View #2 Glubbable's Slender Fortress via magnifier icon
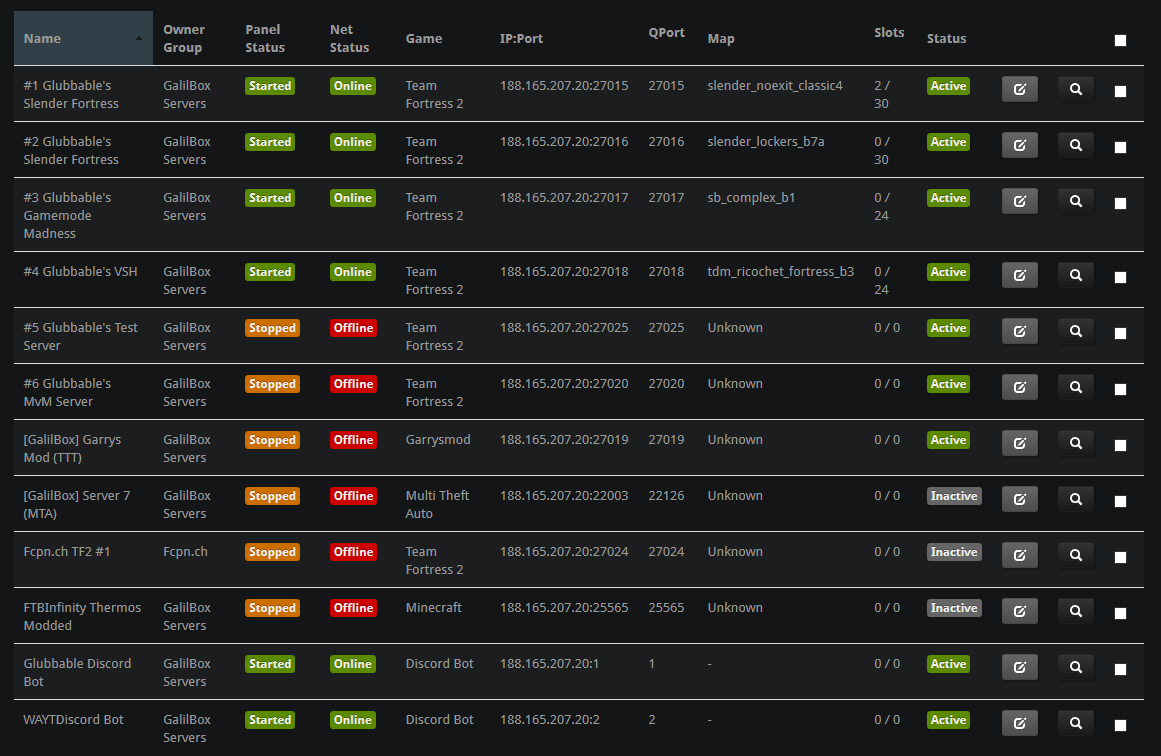This screenshot has height=756, width=1161. pyautogui.click(x=1076, y=145)
